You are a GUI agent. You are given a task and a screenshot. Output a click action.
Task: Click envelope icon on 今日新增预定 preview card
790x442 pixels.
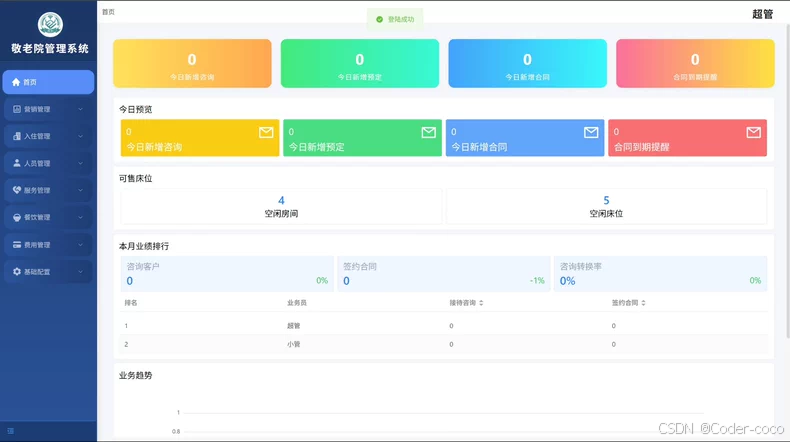coord(429,133)
